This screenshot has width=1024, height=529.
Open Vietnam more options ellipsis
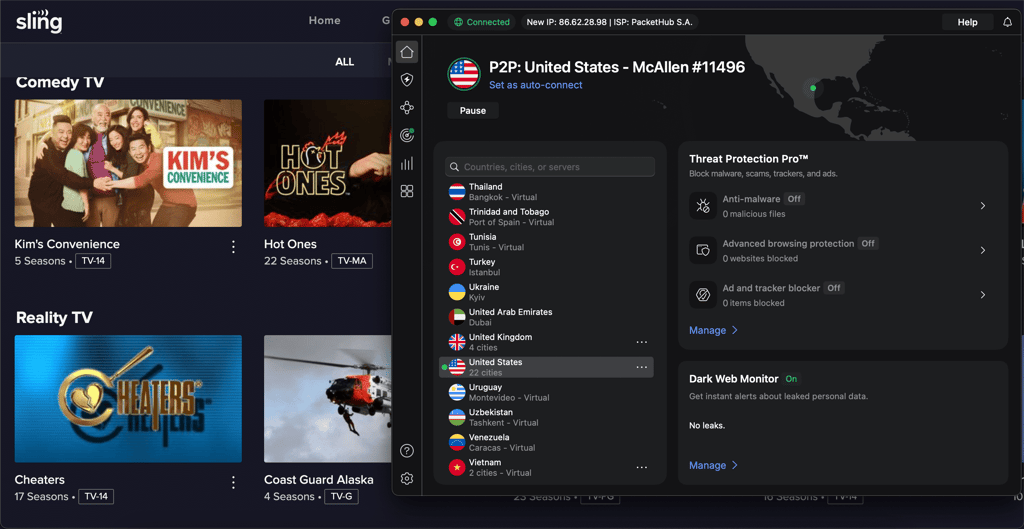[642, 468]
